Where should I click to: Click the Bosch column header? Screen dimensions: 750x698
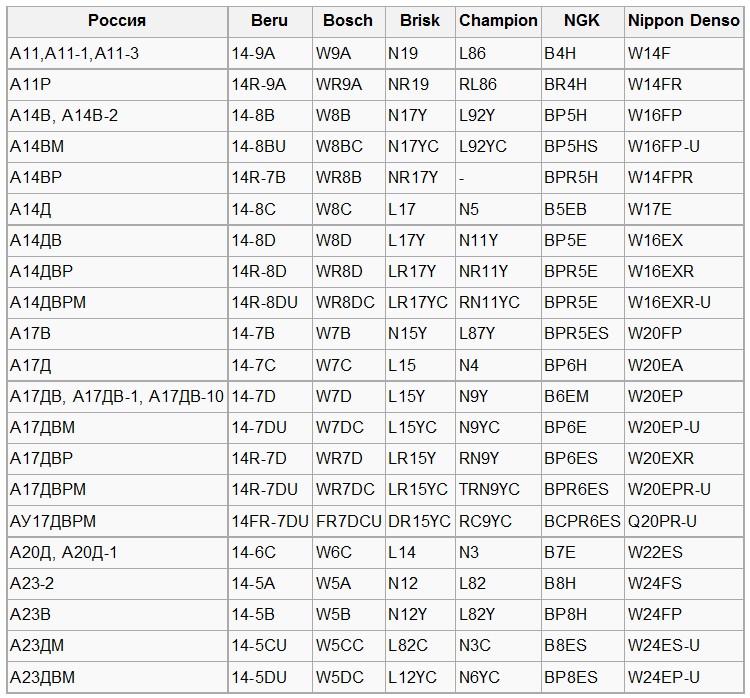[x=348, y=21]
